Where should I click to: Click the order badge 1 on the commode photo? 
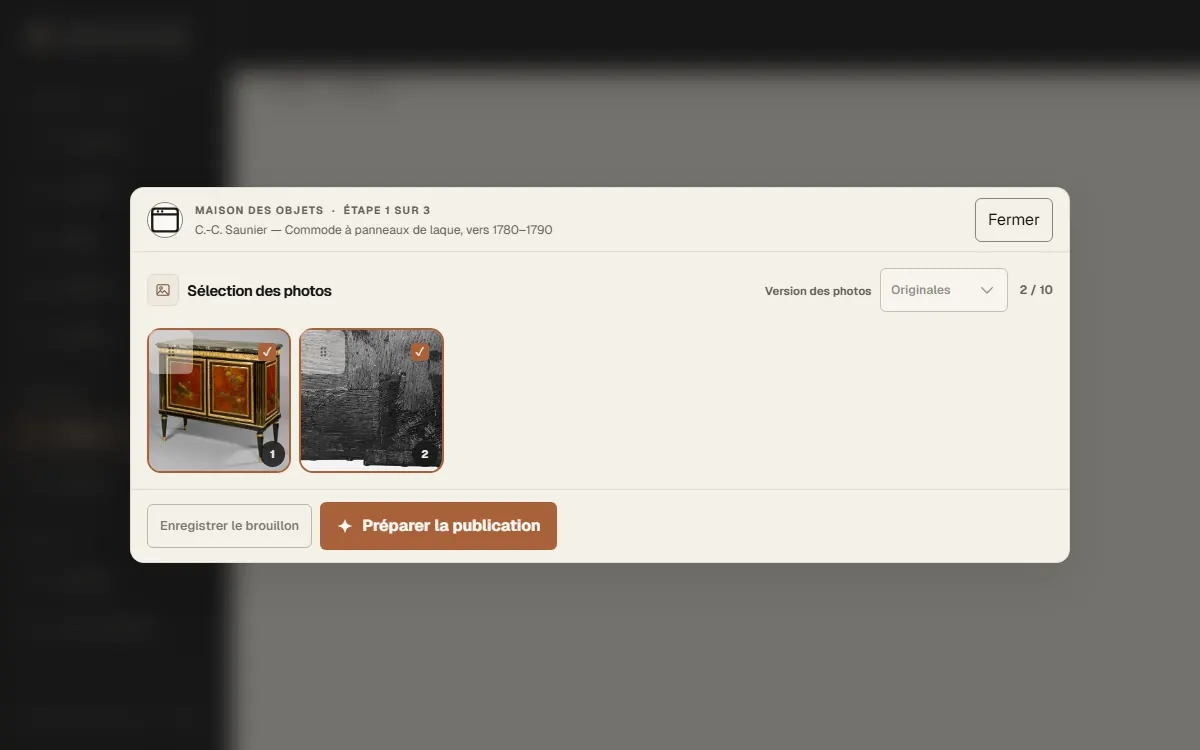pos(272,454)
